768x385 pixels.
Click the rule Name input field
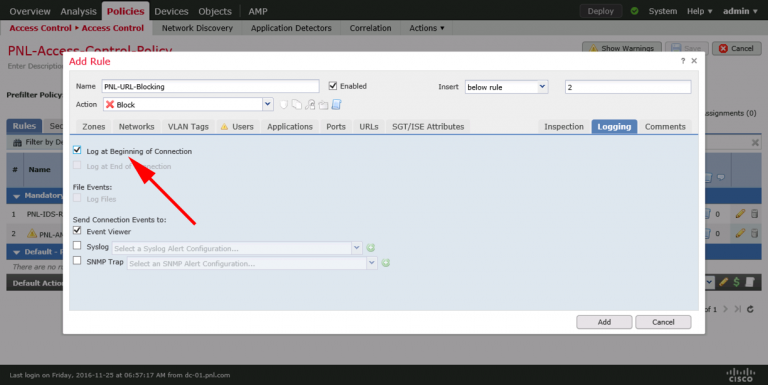pyautogui.click(x=211, y=86)
